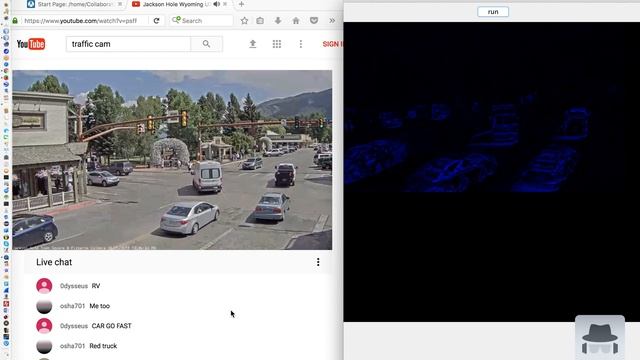Image resolution: width=640 pixels, height=360 pixels.
Task: Open the bookmarks library icon
Action: (260, 20)
